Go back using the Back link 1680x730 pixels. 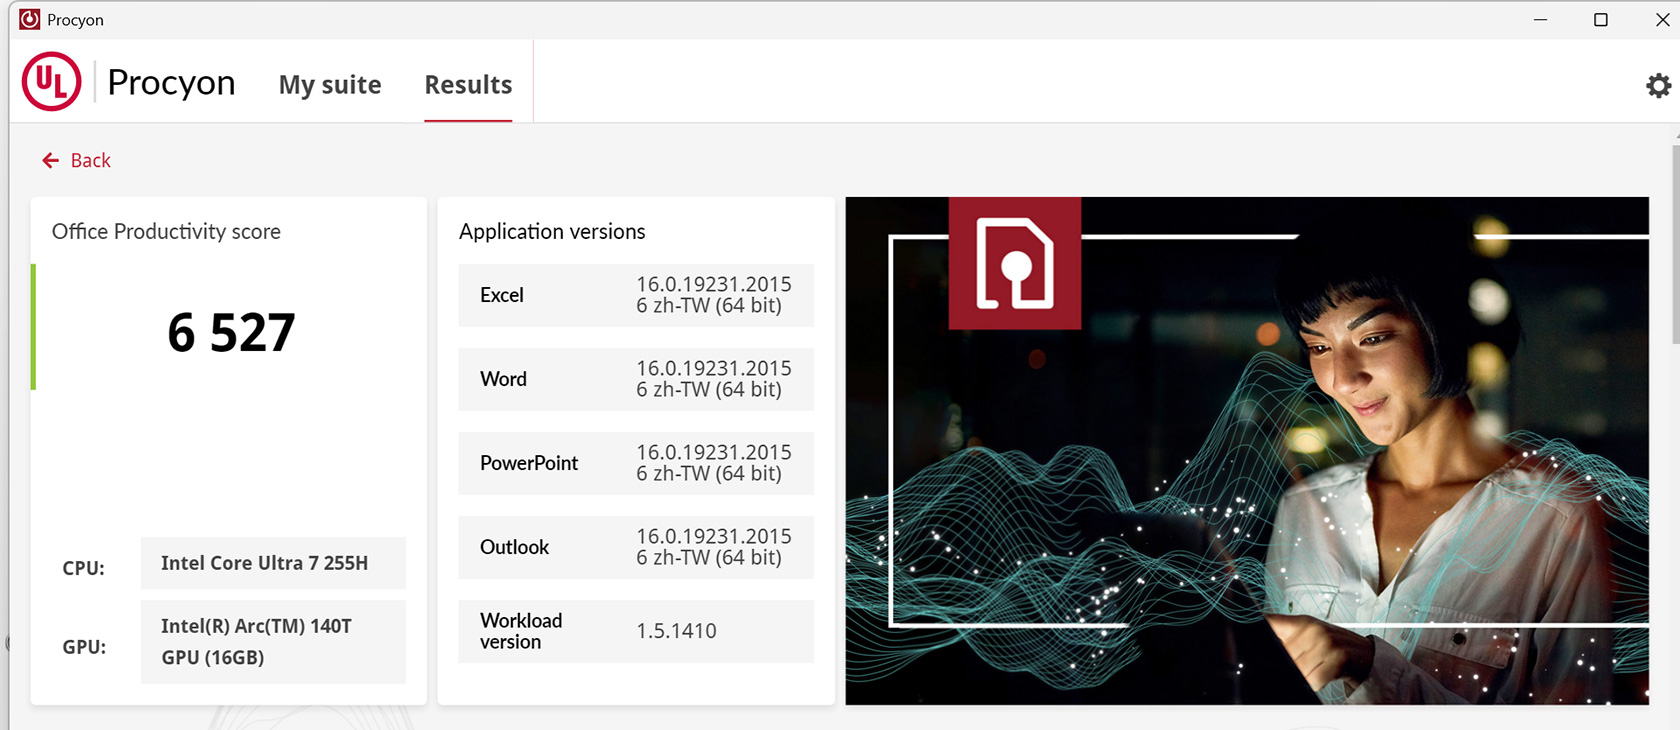click(x=90, y=161)
